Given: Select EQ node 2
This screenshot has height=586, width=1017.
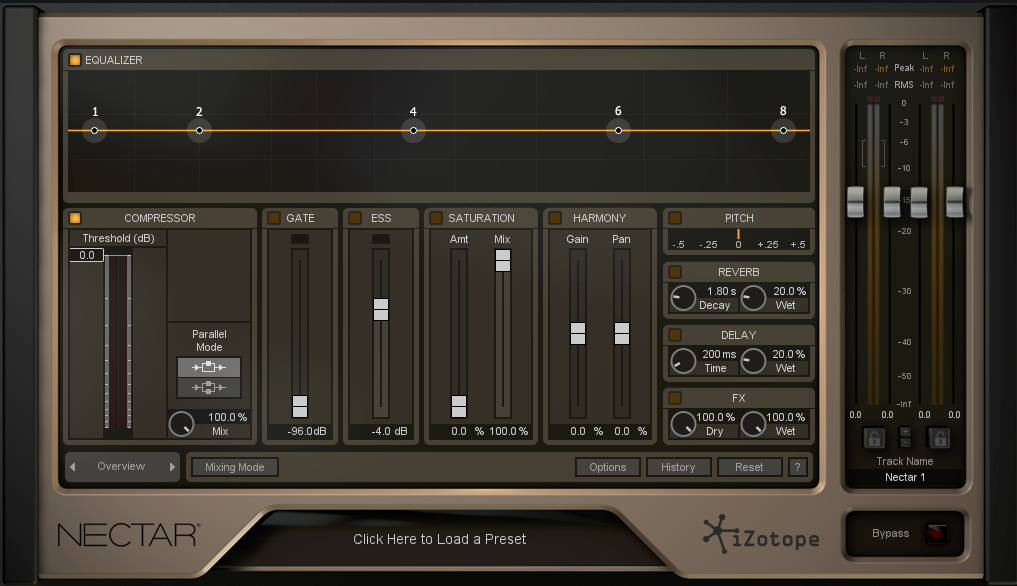Looking at the screenshot, I should 199,130.
